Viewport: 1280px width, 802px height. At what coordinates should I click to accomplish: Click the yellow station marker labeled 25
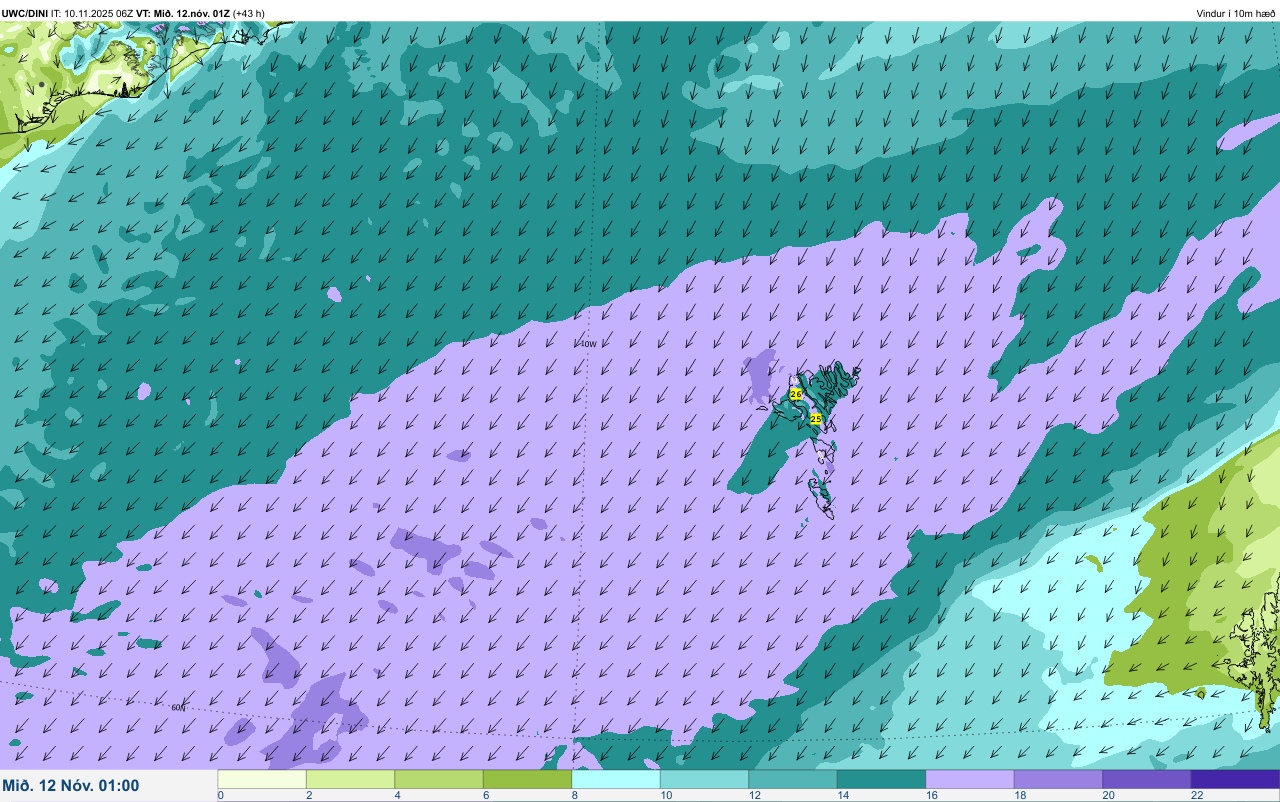pyautogui.click(x=815, y=418)
